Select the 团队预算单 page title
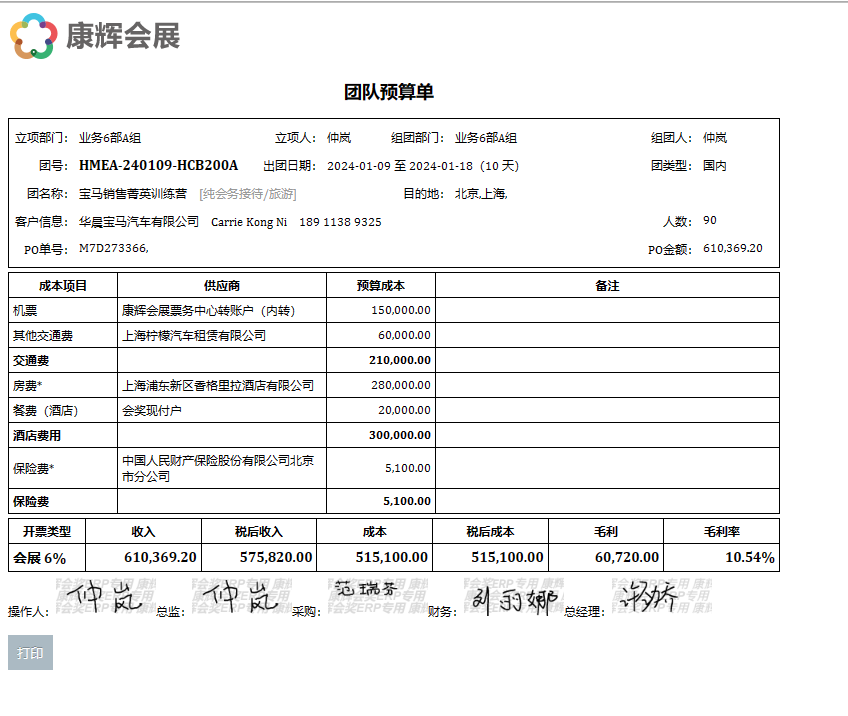The width and height of the screenshot is (848, 716). [389, 92]
